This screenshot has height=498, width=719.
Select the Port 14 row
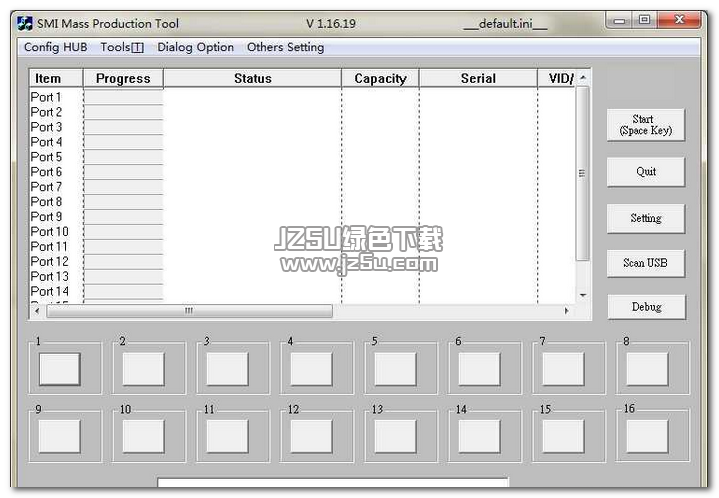point(302,291)
